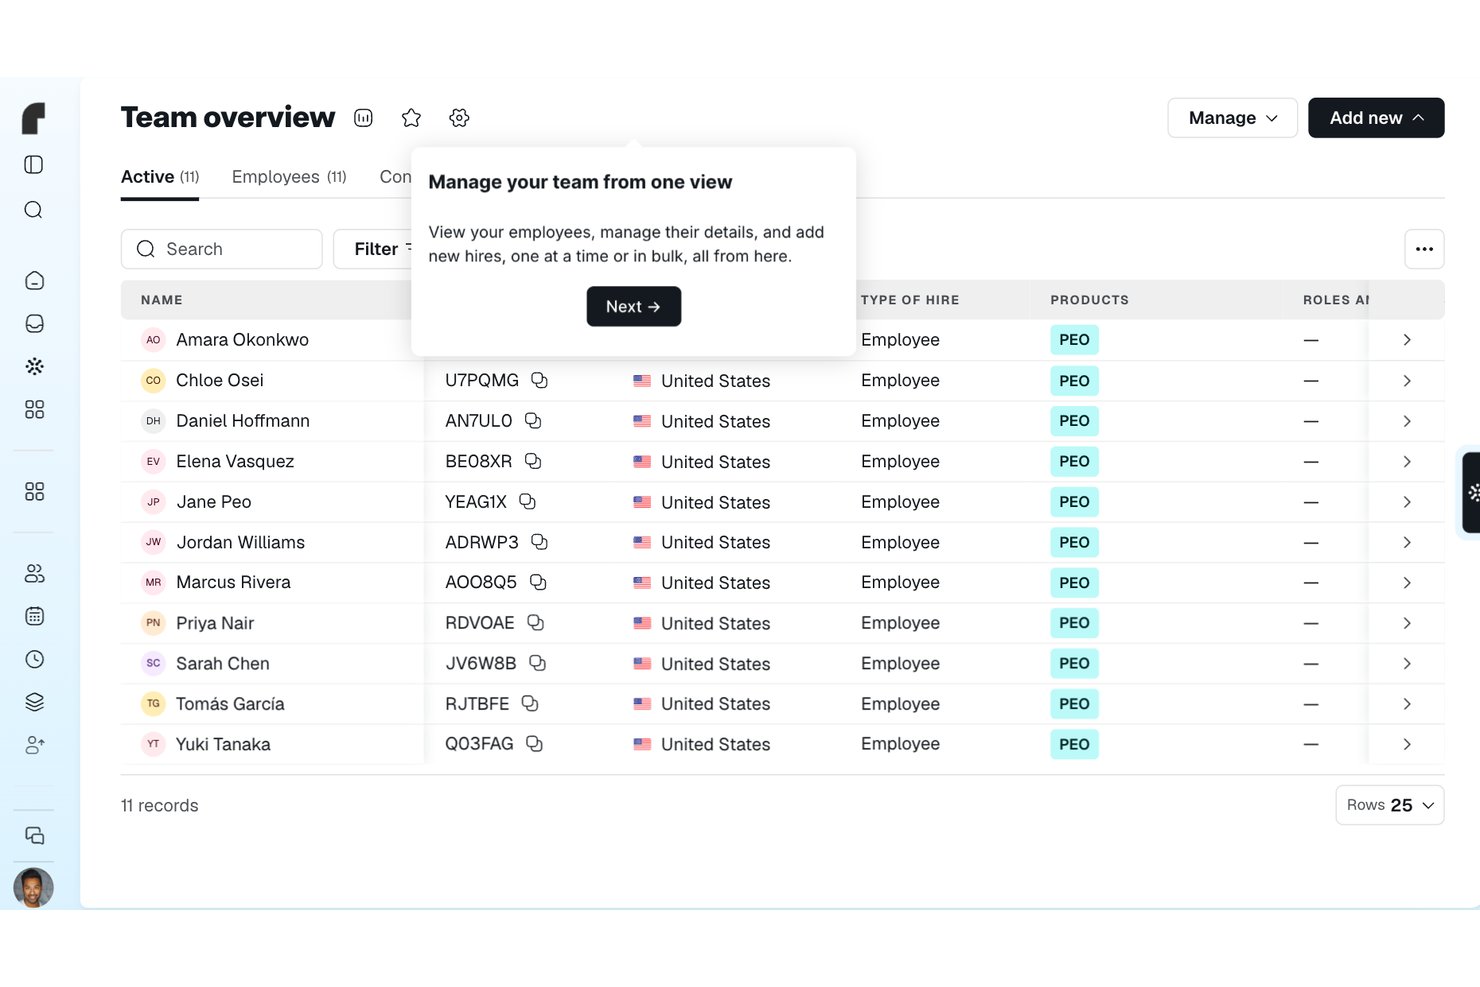Screen dimensions: 1480x987
Task: Copy employee ID YEAG1X
Action: [527, 501]
